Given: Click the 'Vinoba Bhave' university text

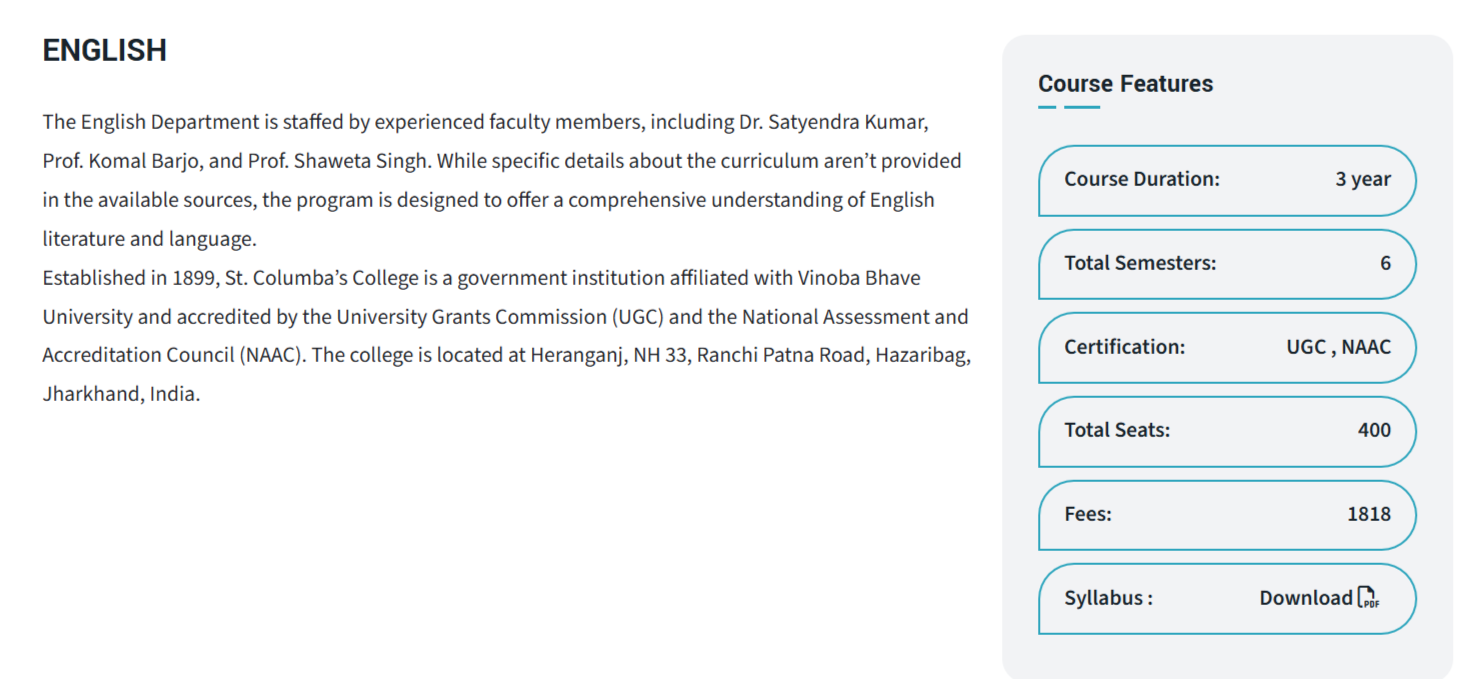Looking at the screenshot, I should click(858, 278).
